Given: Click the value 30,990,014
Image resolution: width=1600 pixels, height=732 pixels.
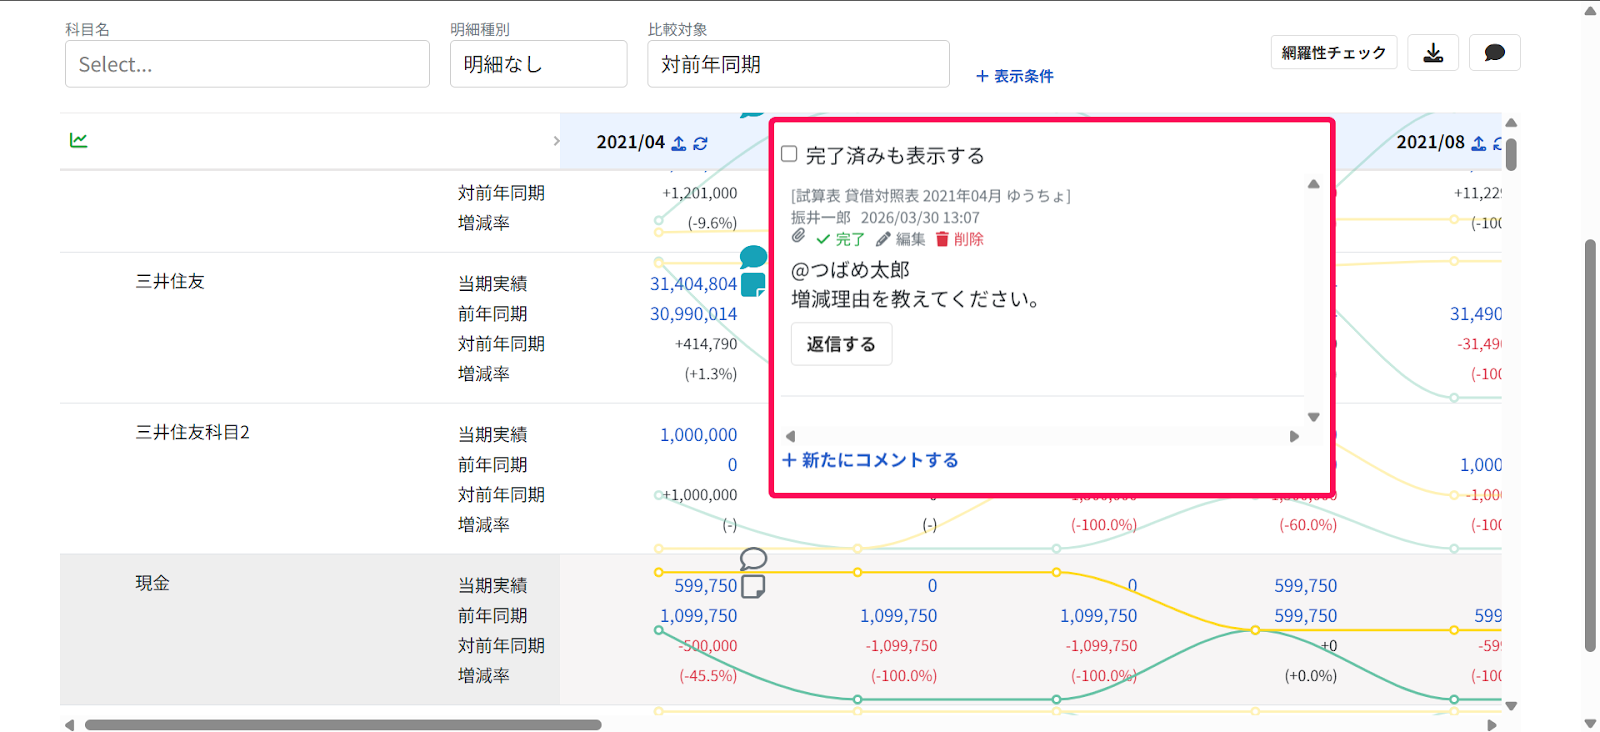Looking at the screenshot, I should coord(693,314).
